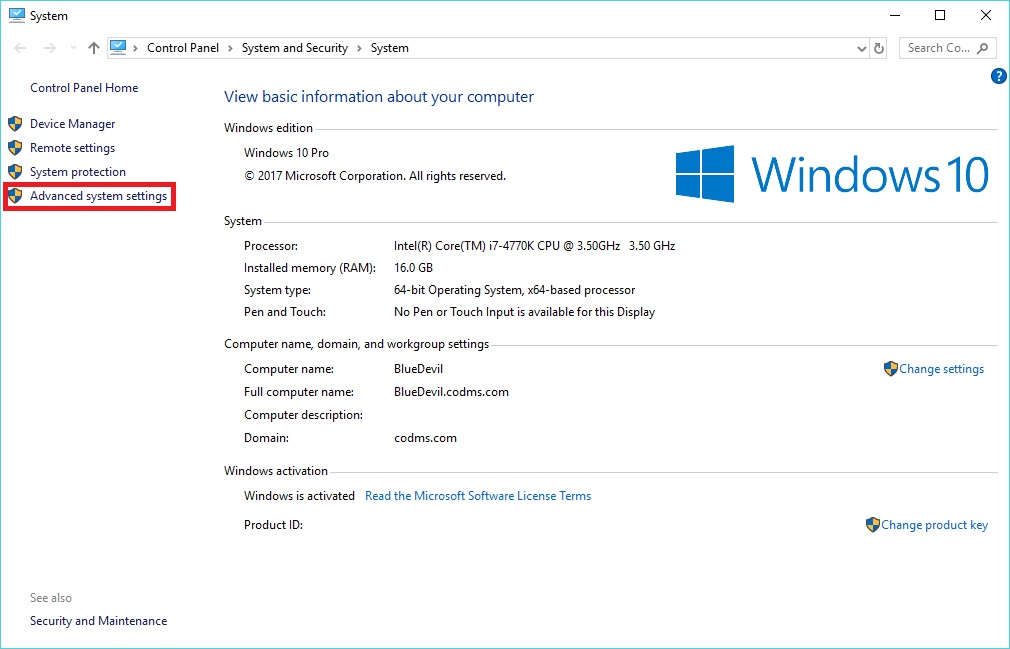1010x649 pixels.
Task: Maximize the System window
Action: [x=940, y=15]
